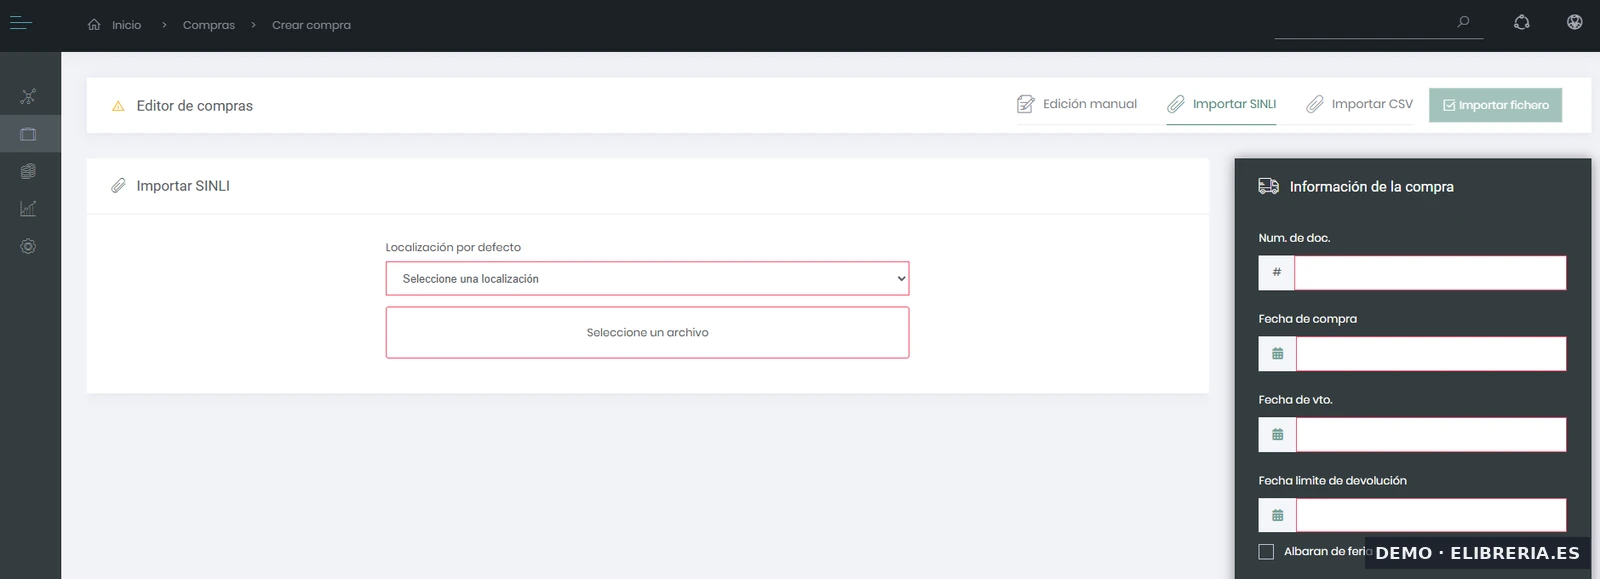Click the Información de la compra heading
This screenshot has height=579, width=1600.
(1371, 187)
